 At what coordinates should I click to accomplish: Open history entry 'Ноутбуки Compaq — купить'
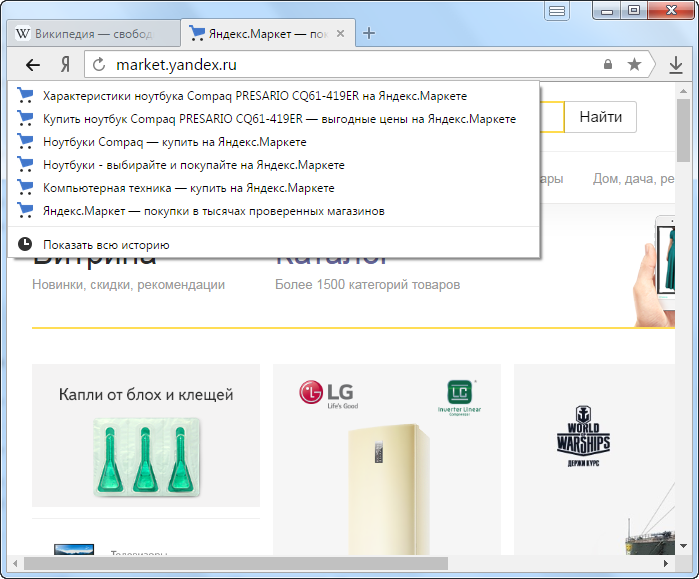pyautogui.click(x=274, y=142)
